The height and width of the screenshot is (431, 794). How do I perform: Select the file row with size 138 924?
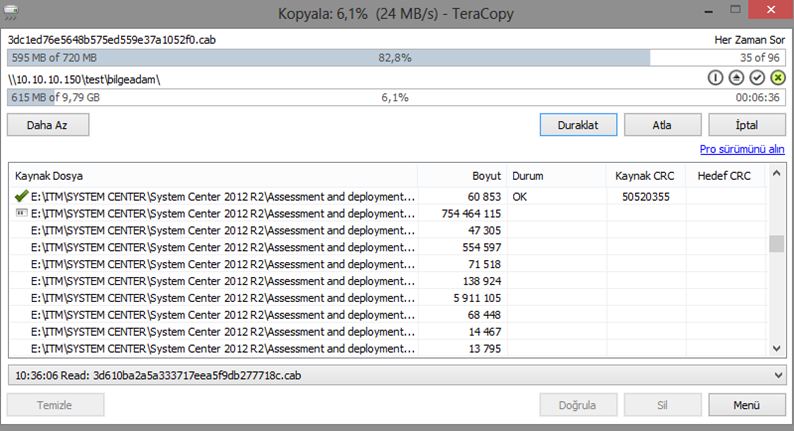pyautogui.click(x=387, y=281)
